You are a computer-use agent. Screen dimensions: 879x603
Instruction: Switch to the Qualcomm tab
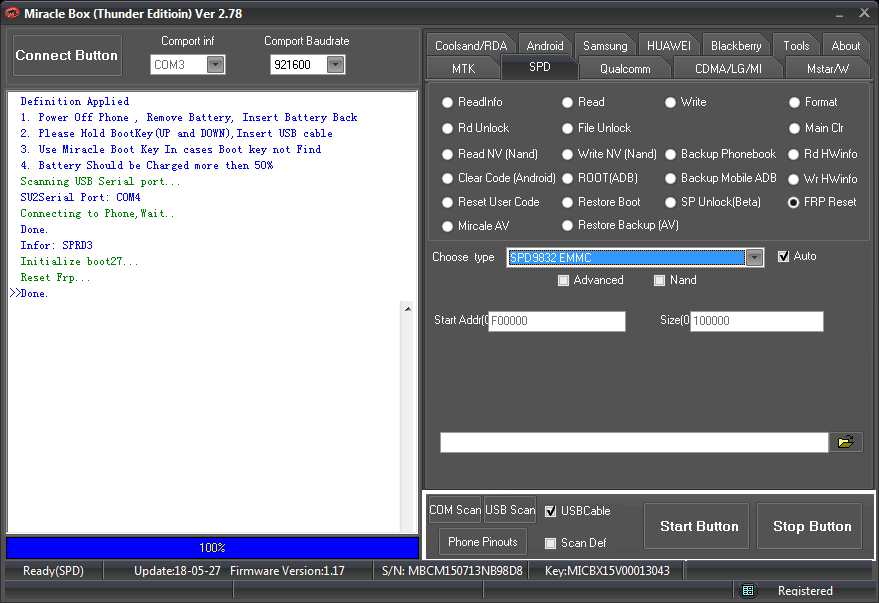(x=625, y=68)
